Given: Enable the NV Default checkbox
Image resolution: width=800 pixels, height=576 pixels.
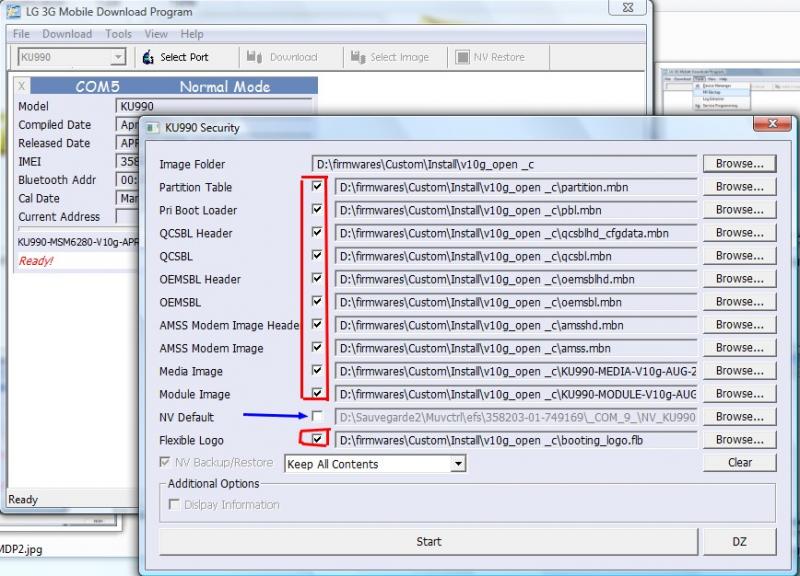Looking at the screenshot, I should click(317, 416).
